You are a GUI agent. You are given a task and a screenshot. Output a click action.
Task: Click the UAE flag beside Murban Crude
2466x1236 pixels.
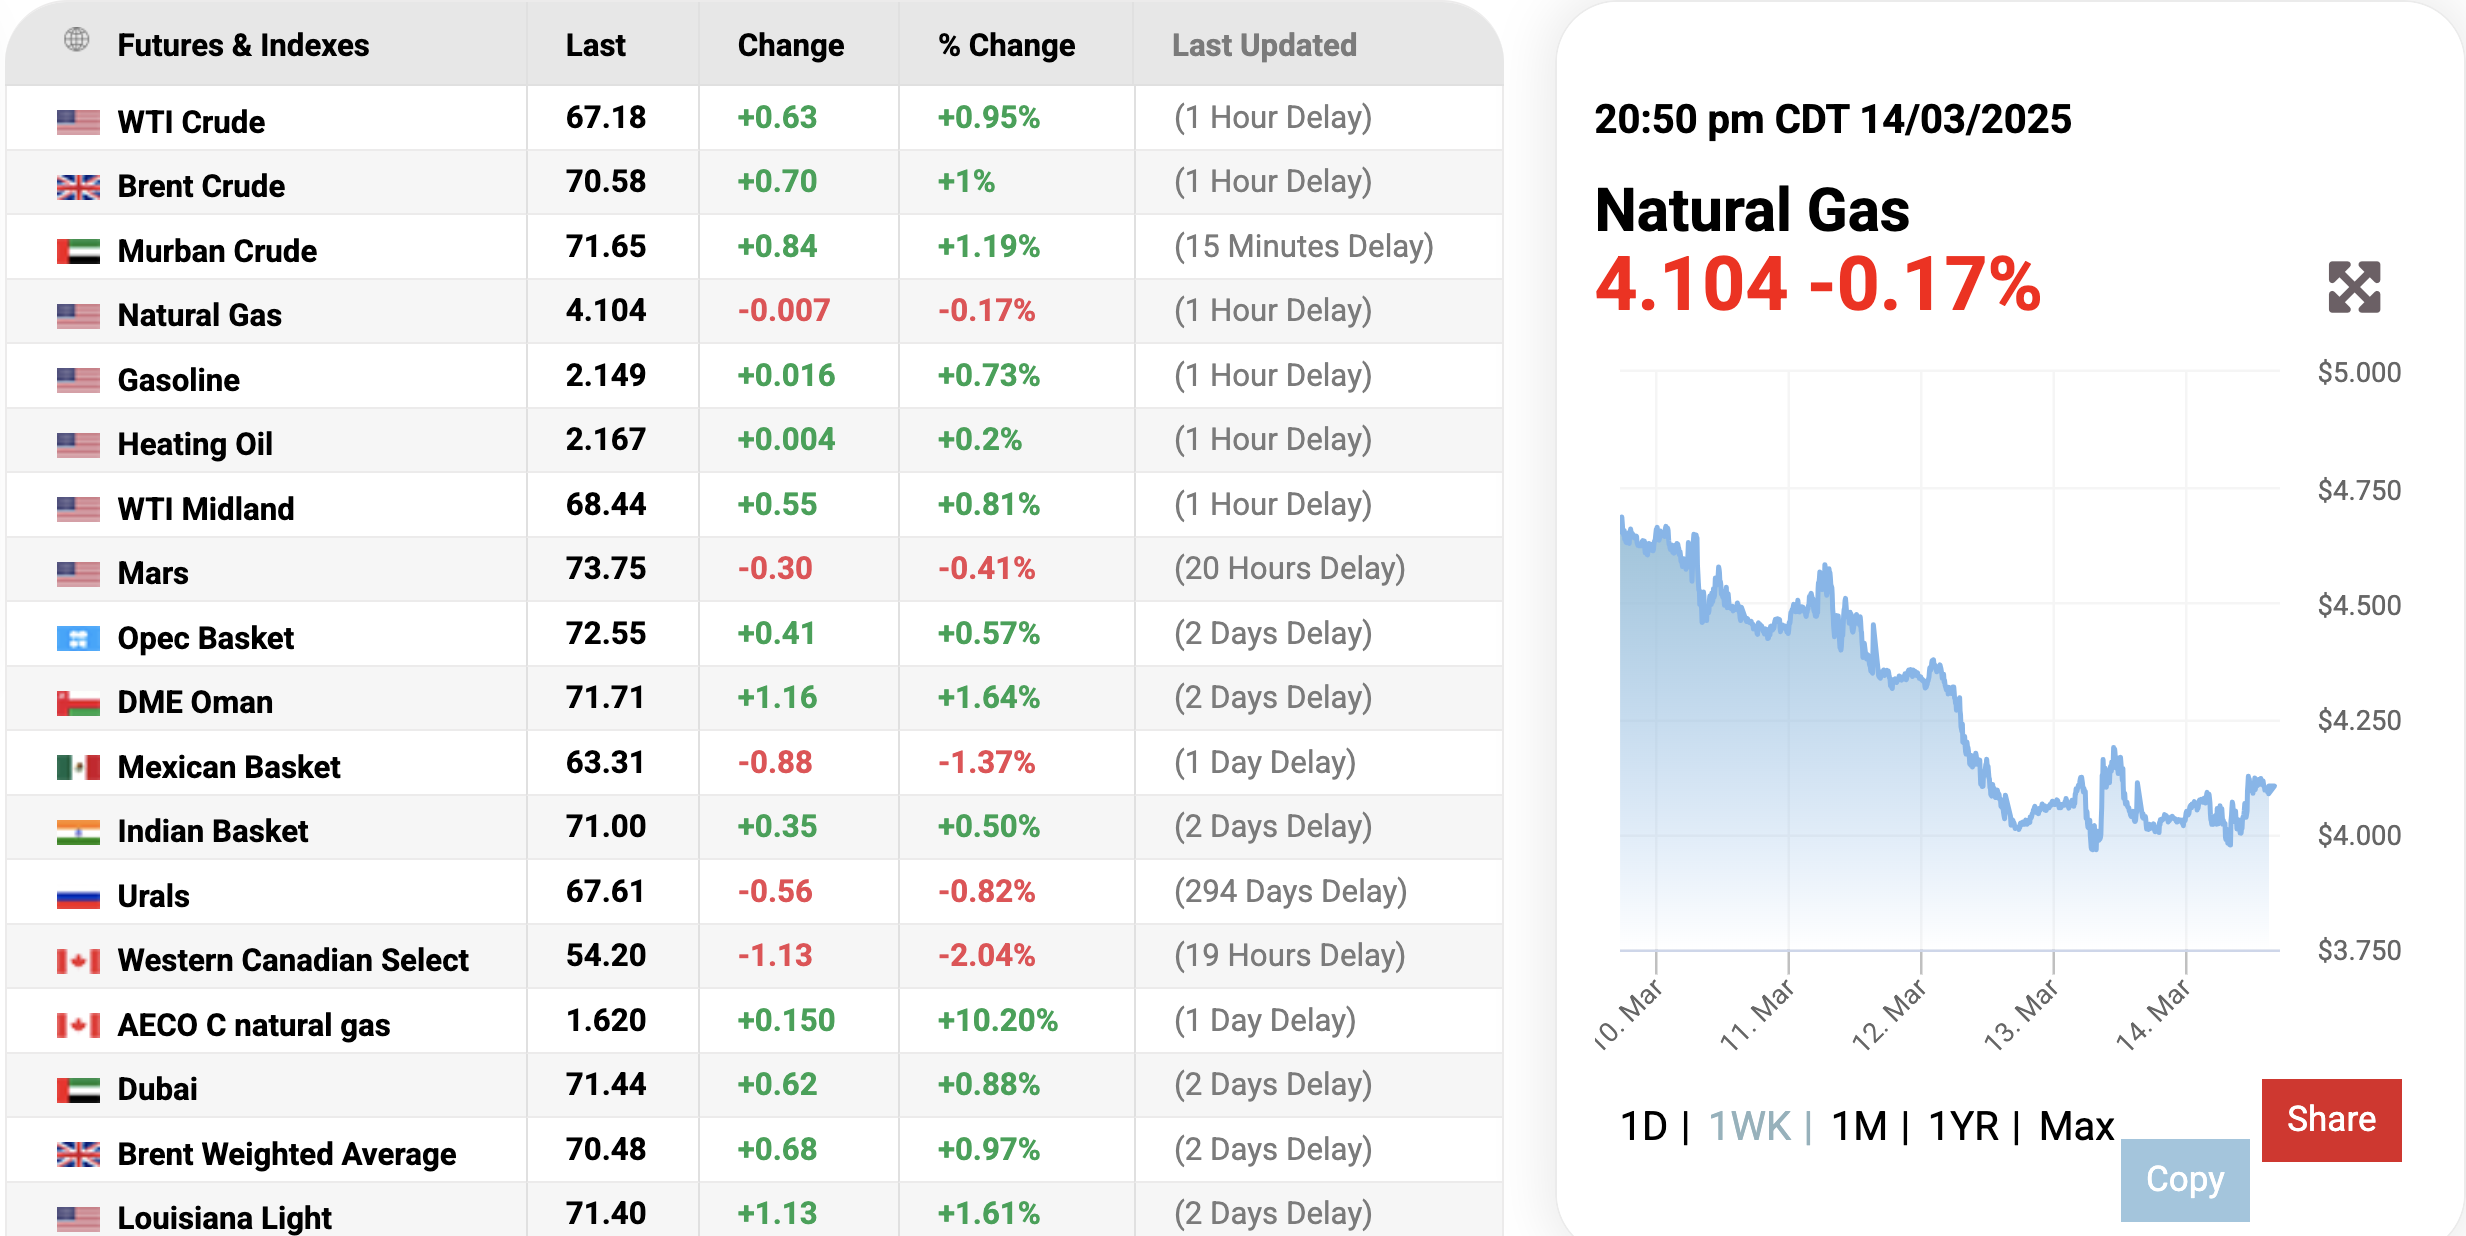(x=78, y=251)
